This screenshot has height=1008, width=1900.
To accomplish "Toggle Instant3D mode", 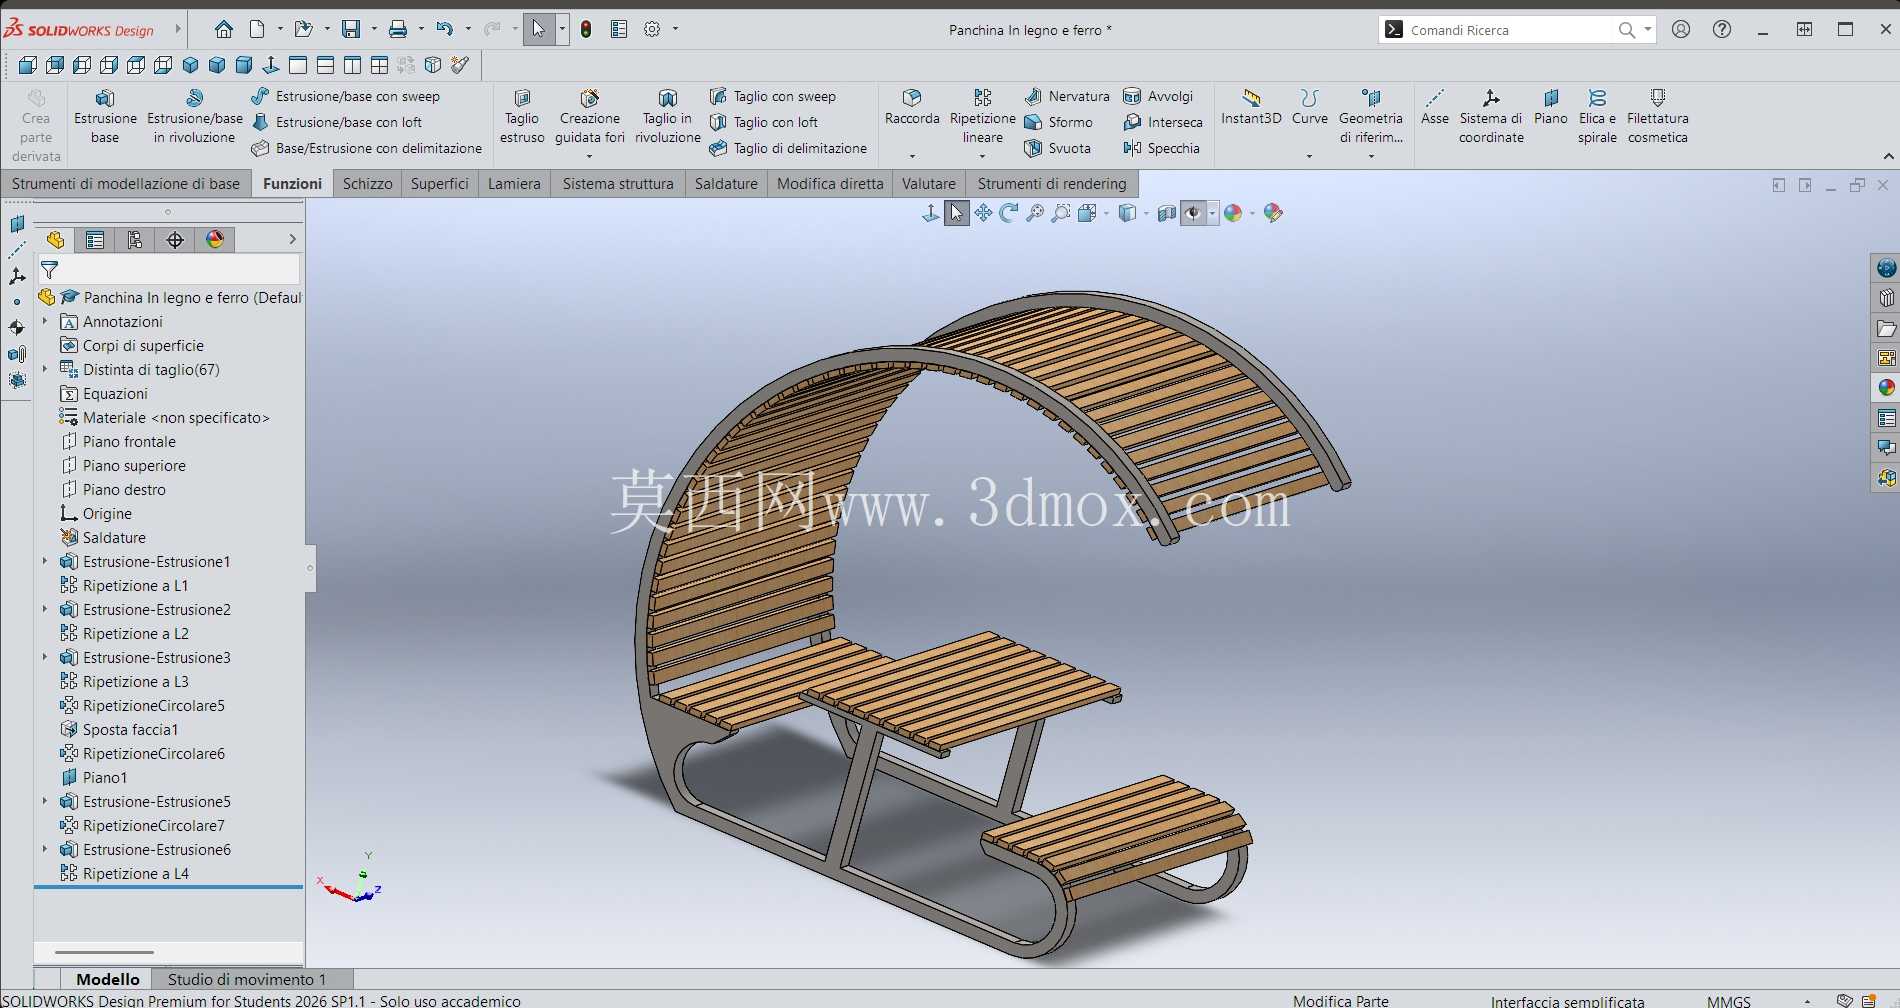I will (1251, 107).
